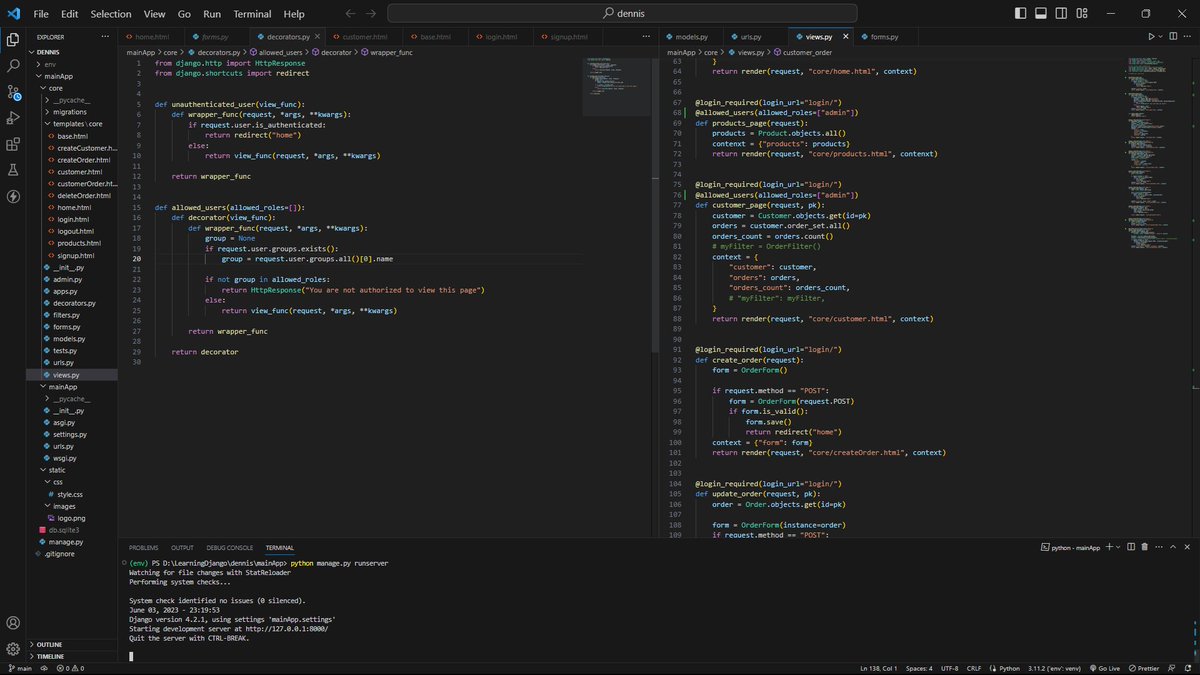Toggle the Primary Side Bar layout button

(1019, 14)
